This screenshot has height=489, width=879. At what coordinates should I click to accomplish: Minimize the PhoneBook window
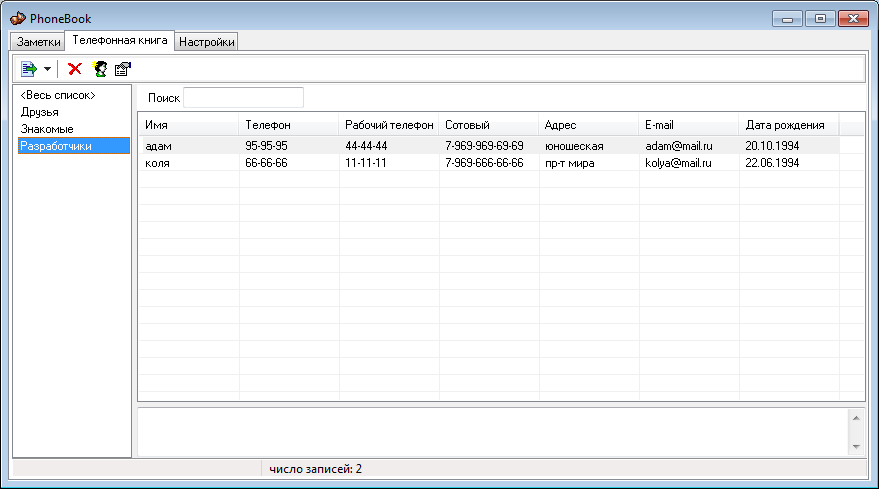[787, 19]
